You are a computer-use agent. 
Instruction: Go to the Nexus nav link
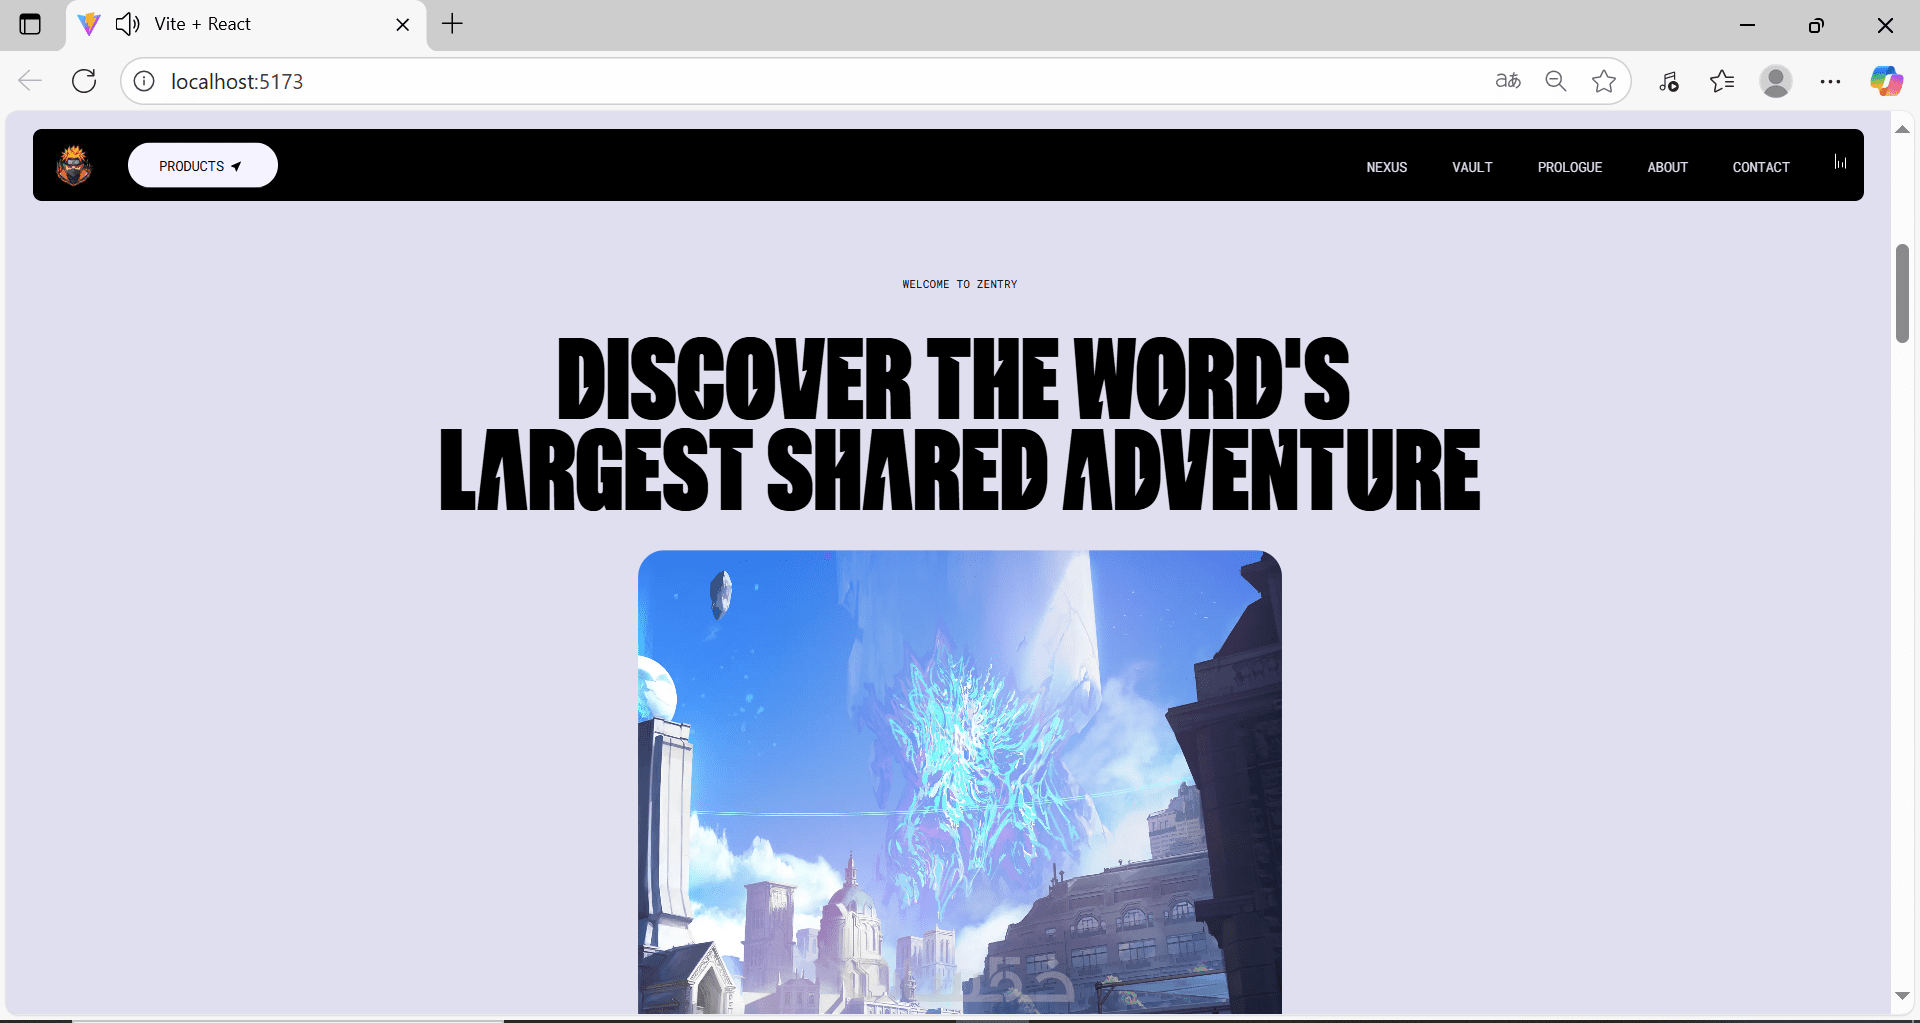click(x=1386, y=167)
